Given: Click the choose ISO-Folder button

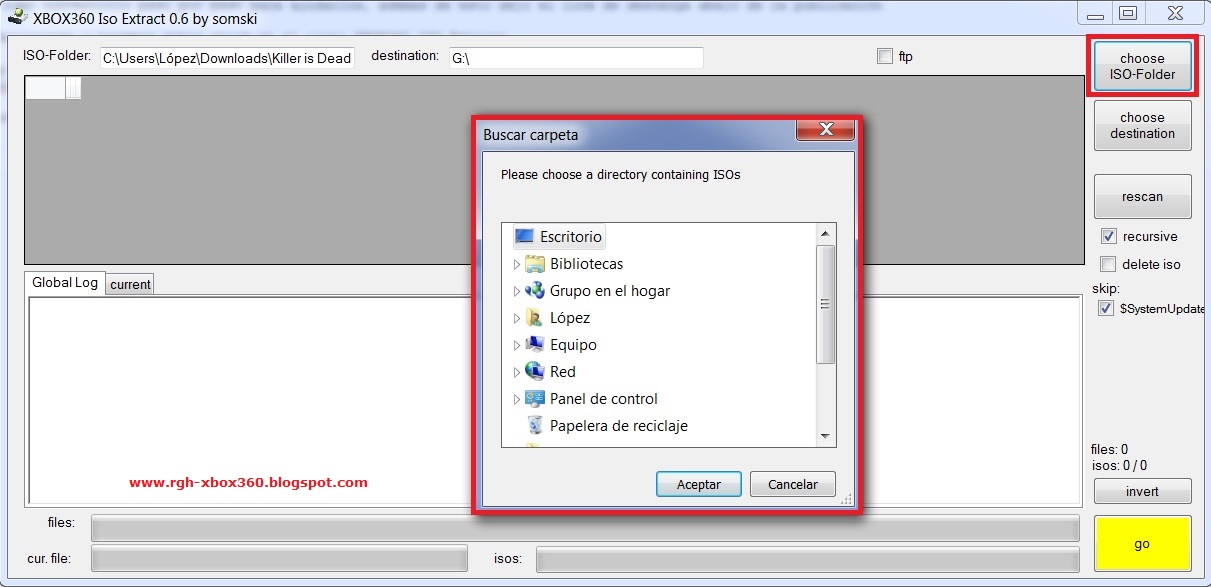Looking at the screenshot, I should [1142, 66].
